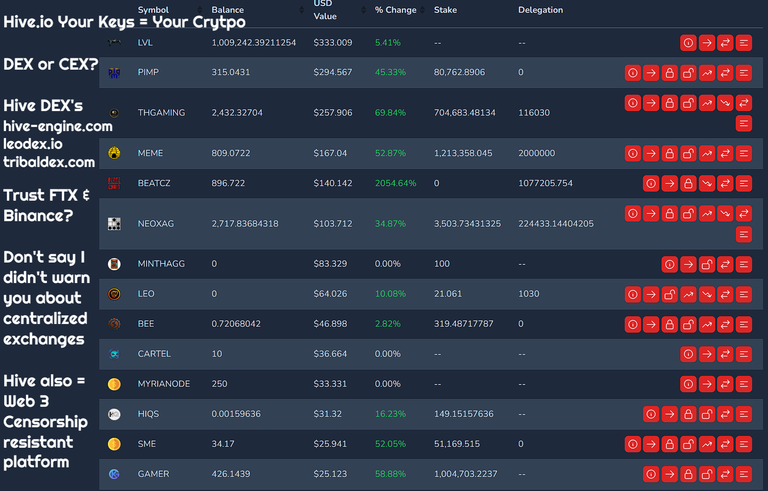Show transaction history for SME

tap(744, 444)
